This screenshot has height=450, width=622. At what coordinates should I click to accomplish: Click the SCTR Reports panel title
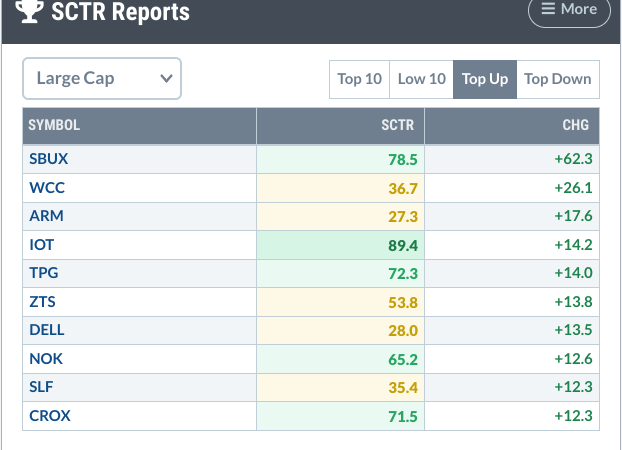click(121, 11)
